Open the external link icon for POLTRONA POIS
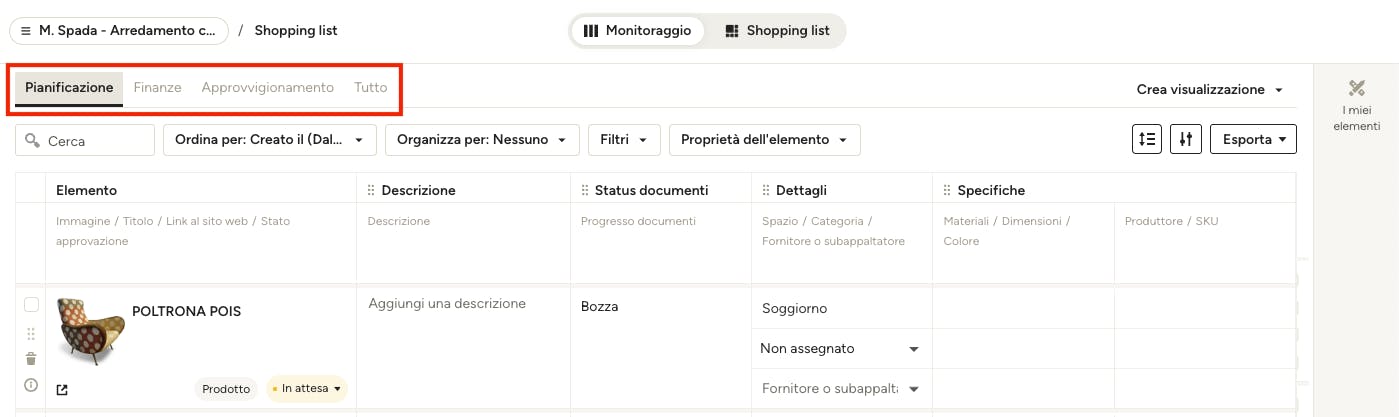The image size is (1399, 417). point(62,389)
